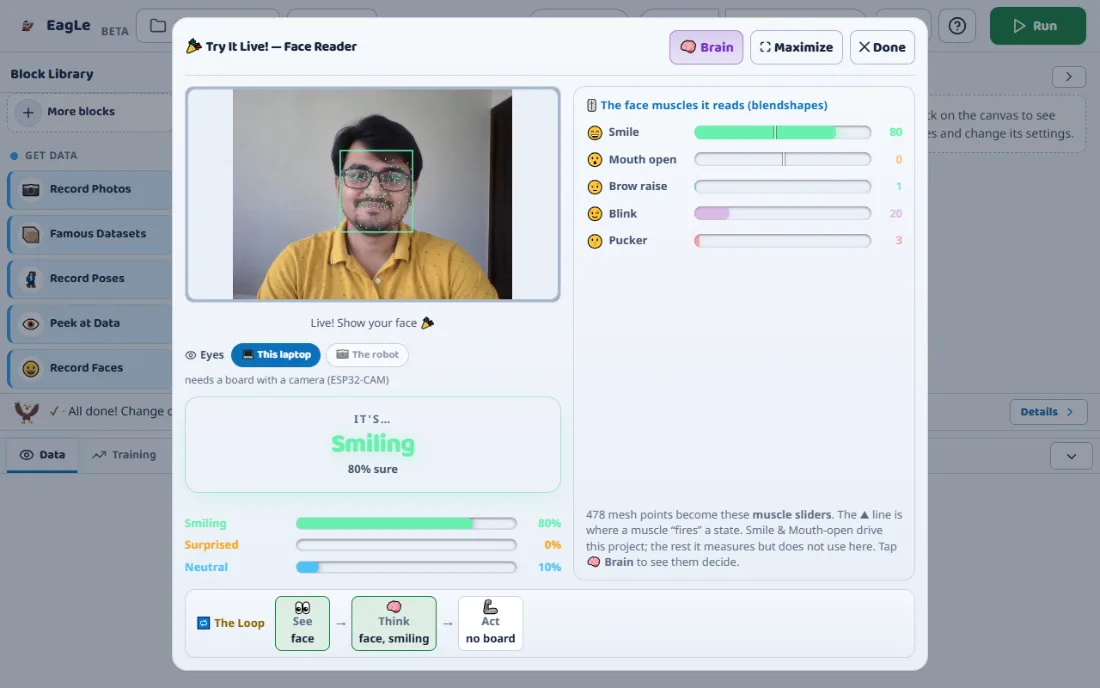Click the Run button behind the dialog

tap(1038, 26)
